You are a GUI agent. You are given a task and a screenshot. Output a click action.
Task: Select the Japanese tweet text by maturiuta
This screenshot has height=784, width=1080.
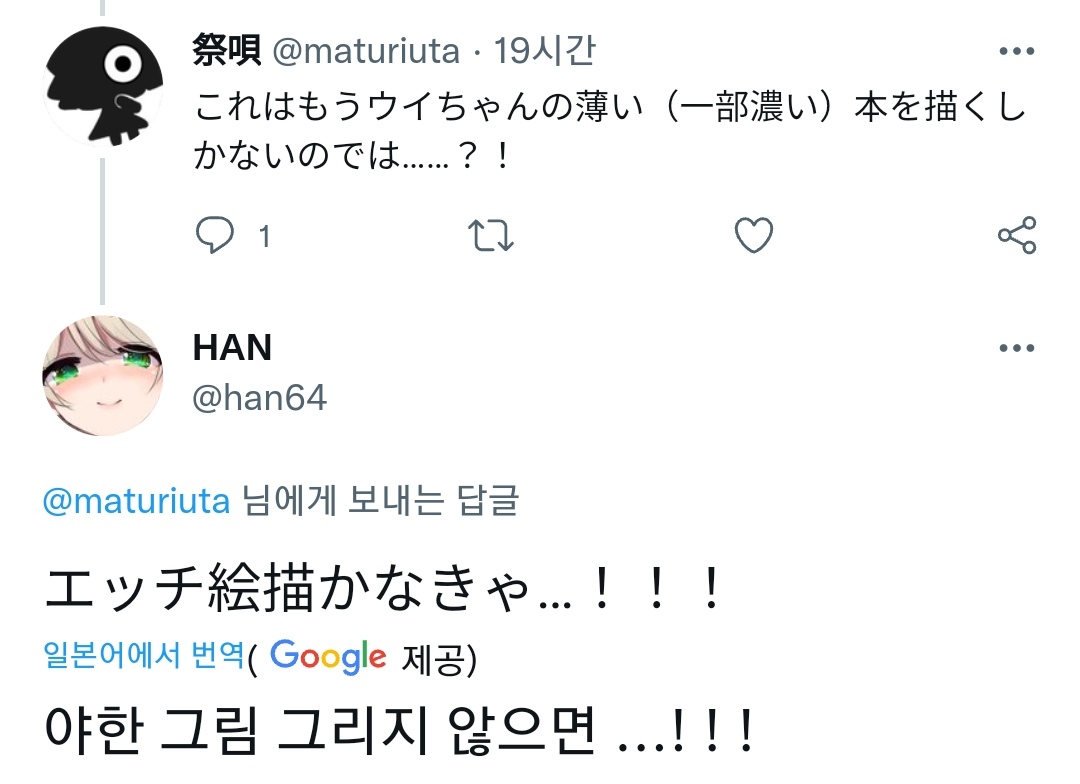610,131
